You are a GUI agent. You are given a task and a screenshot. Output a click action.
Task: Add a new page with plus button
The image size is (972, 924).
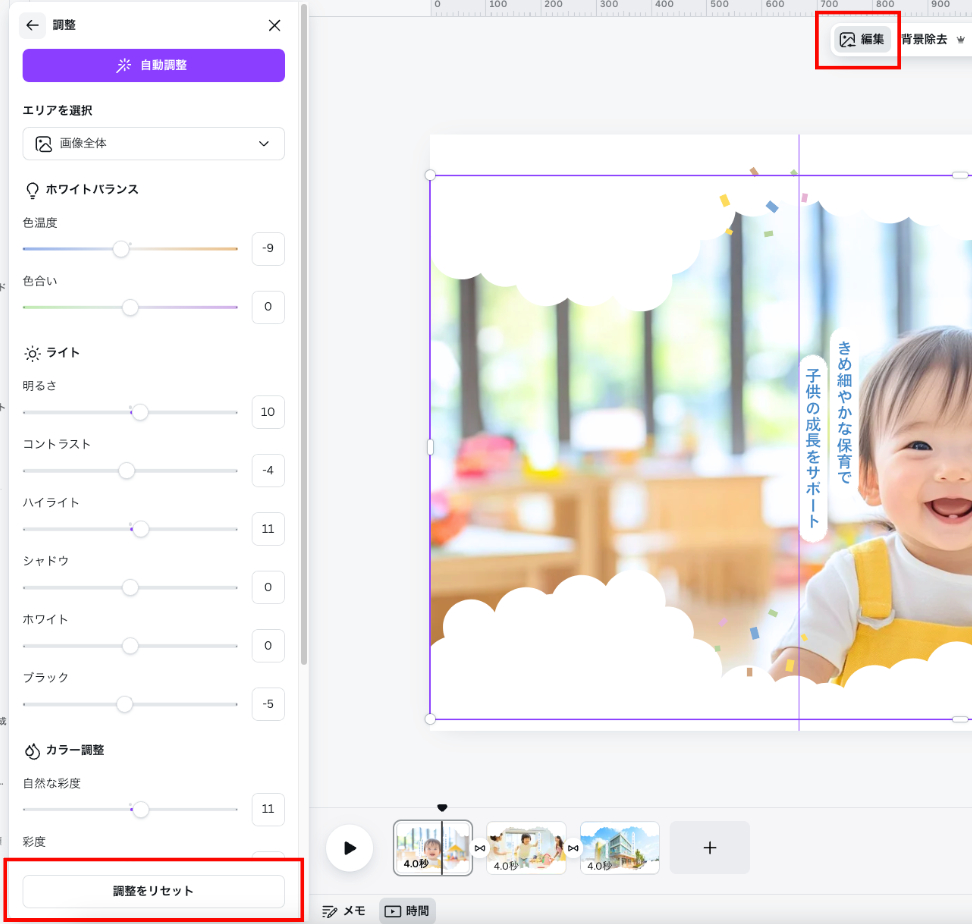click(710, 848)
